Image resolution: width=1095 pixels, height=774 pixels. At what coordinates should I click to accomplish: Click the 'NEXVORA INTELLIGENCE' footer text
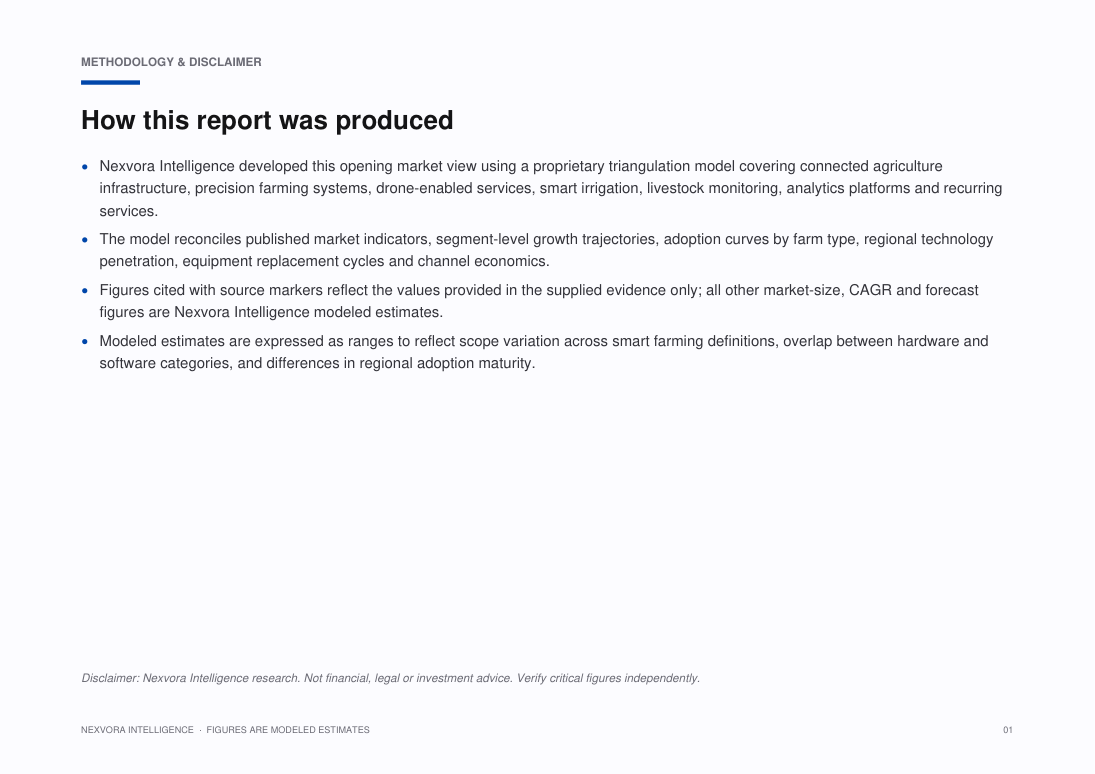point(137,730)
